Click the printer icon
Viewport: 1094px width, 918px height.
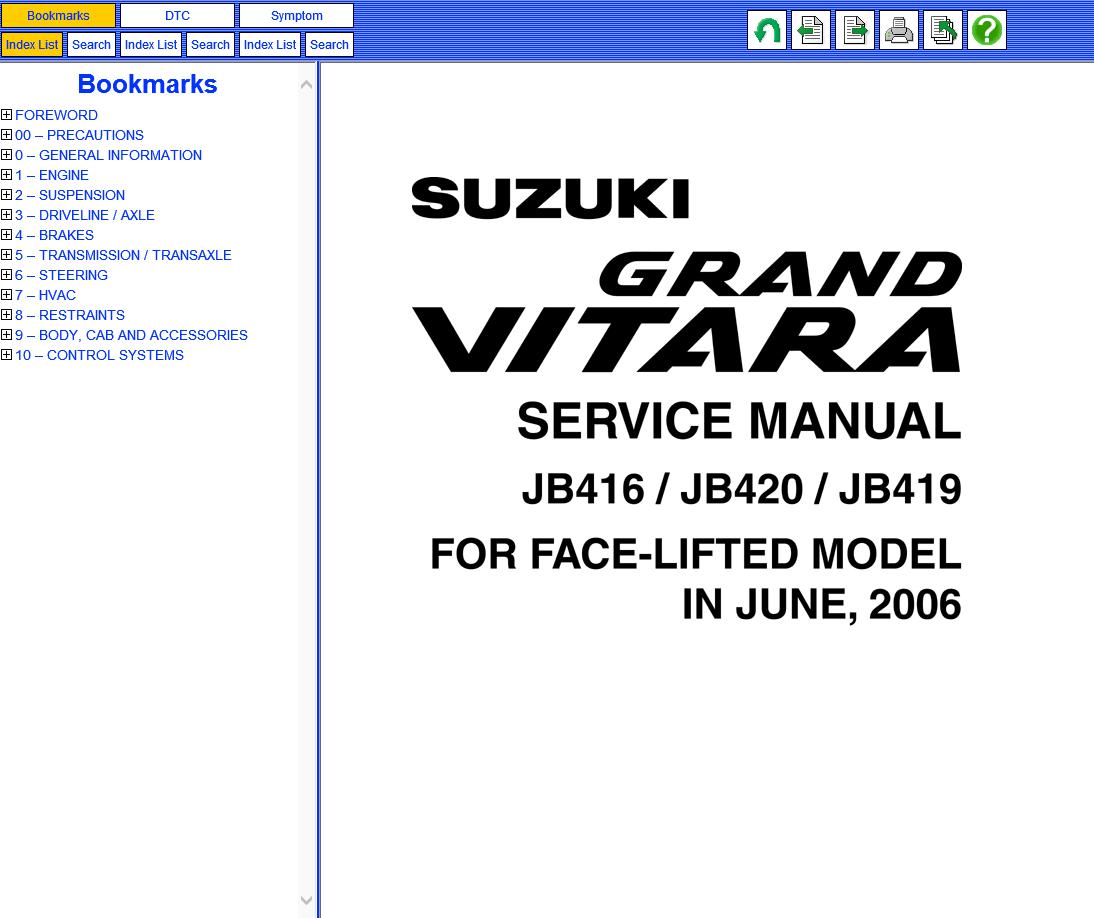899,30
